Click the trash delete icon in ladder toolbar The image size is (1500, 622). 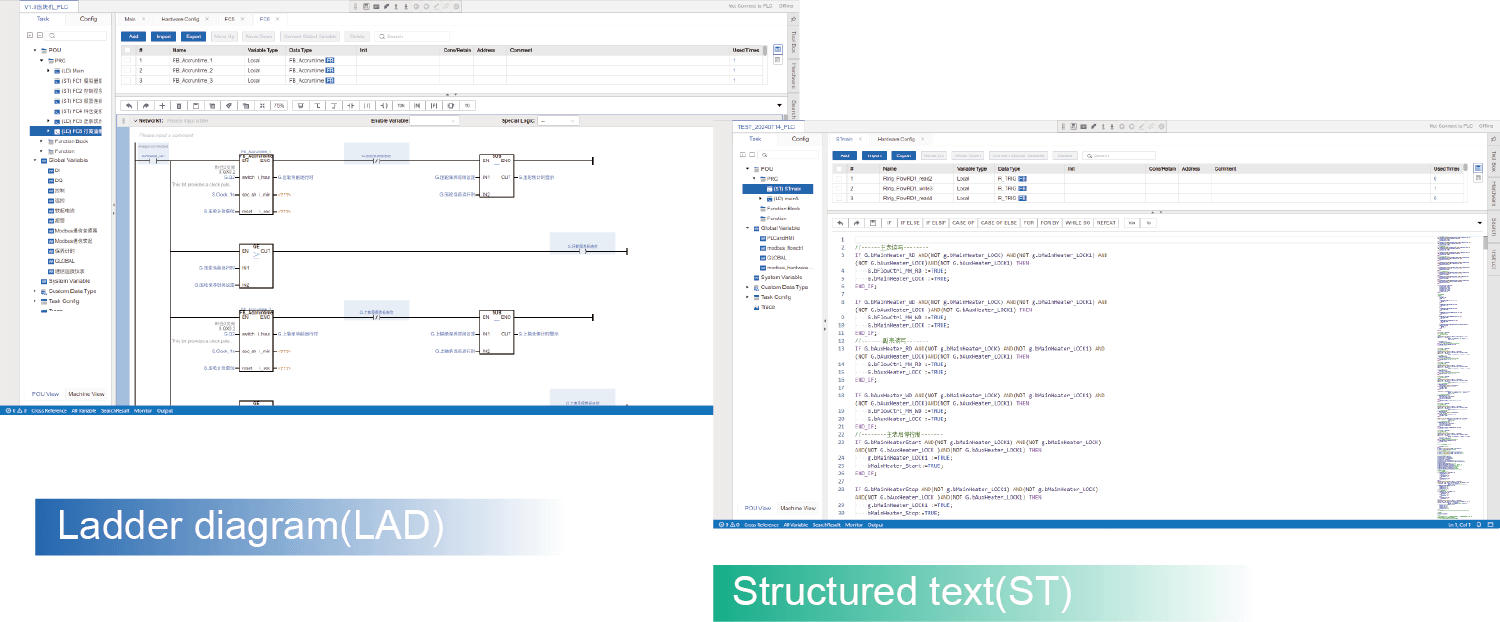[179, 105]
